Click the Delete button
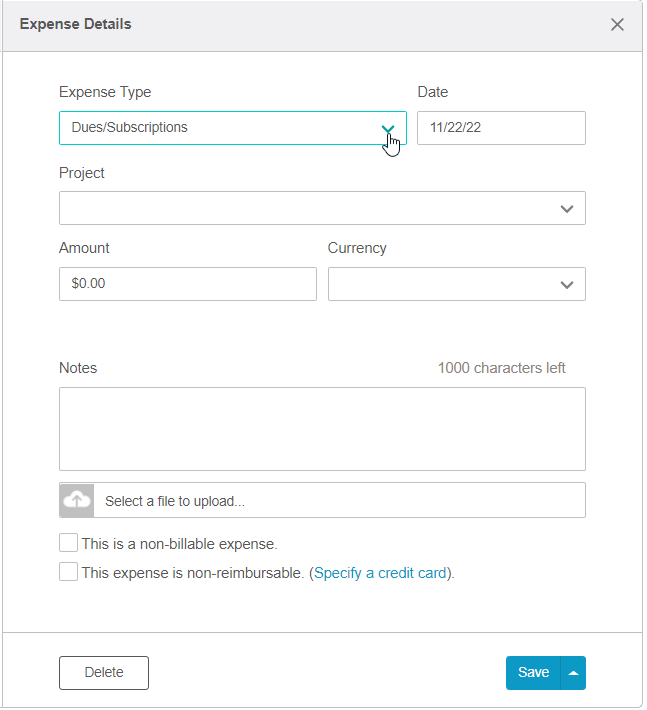647x710 pixels. pyautogui.click(x=104, y=673)
